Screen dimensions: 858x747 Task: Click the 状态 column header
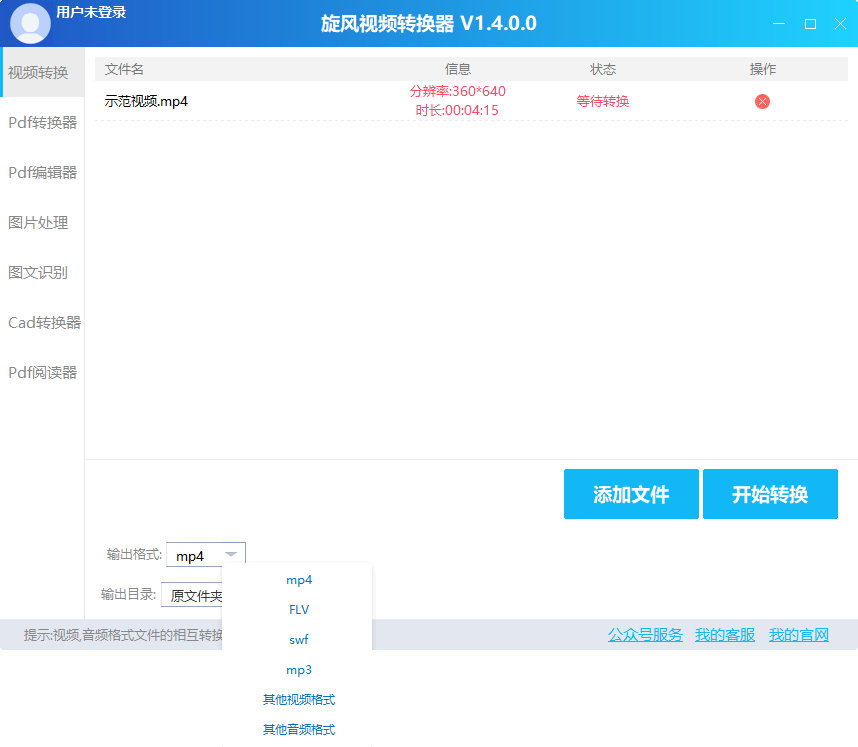click(603, 69)
